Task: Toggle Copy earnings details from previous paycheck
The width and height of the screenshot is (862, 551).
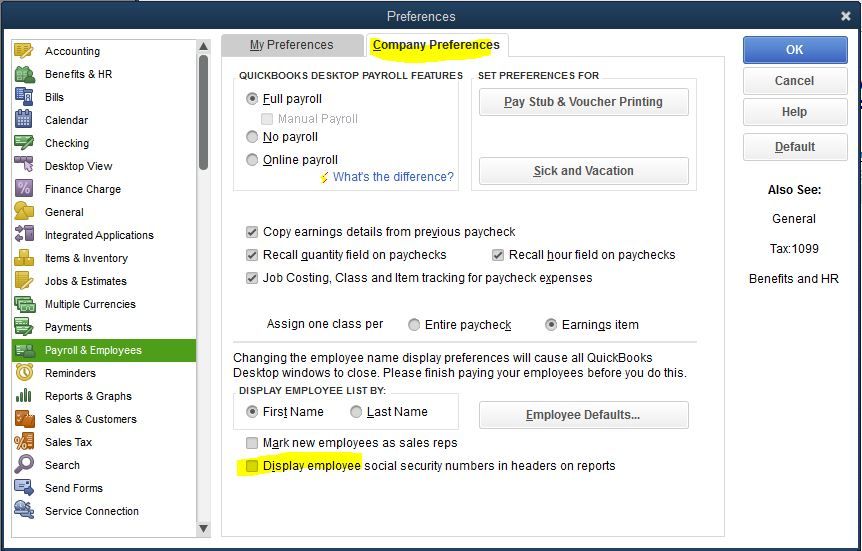Action: click(x=252, y=232)
